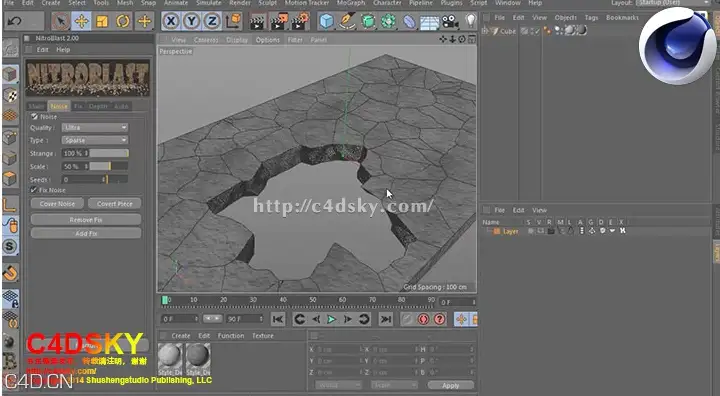
Task: Toggle Autokeying red button
Action: [423, 319]
